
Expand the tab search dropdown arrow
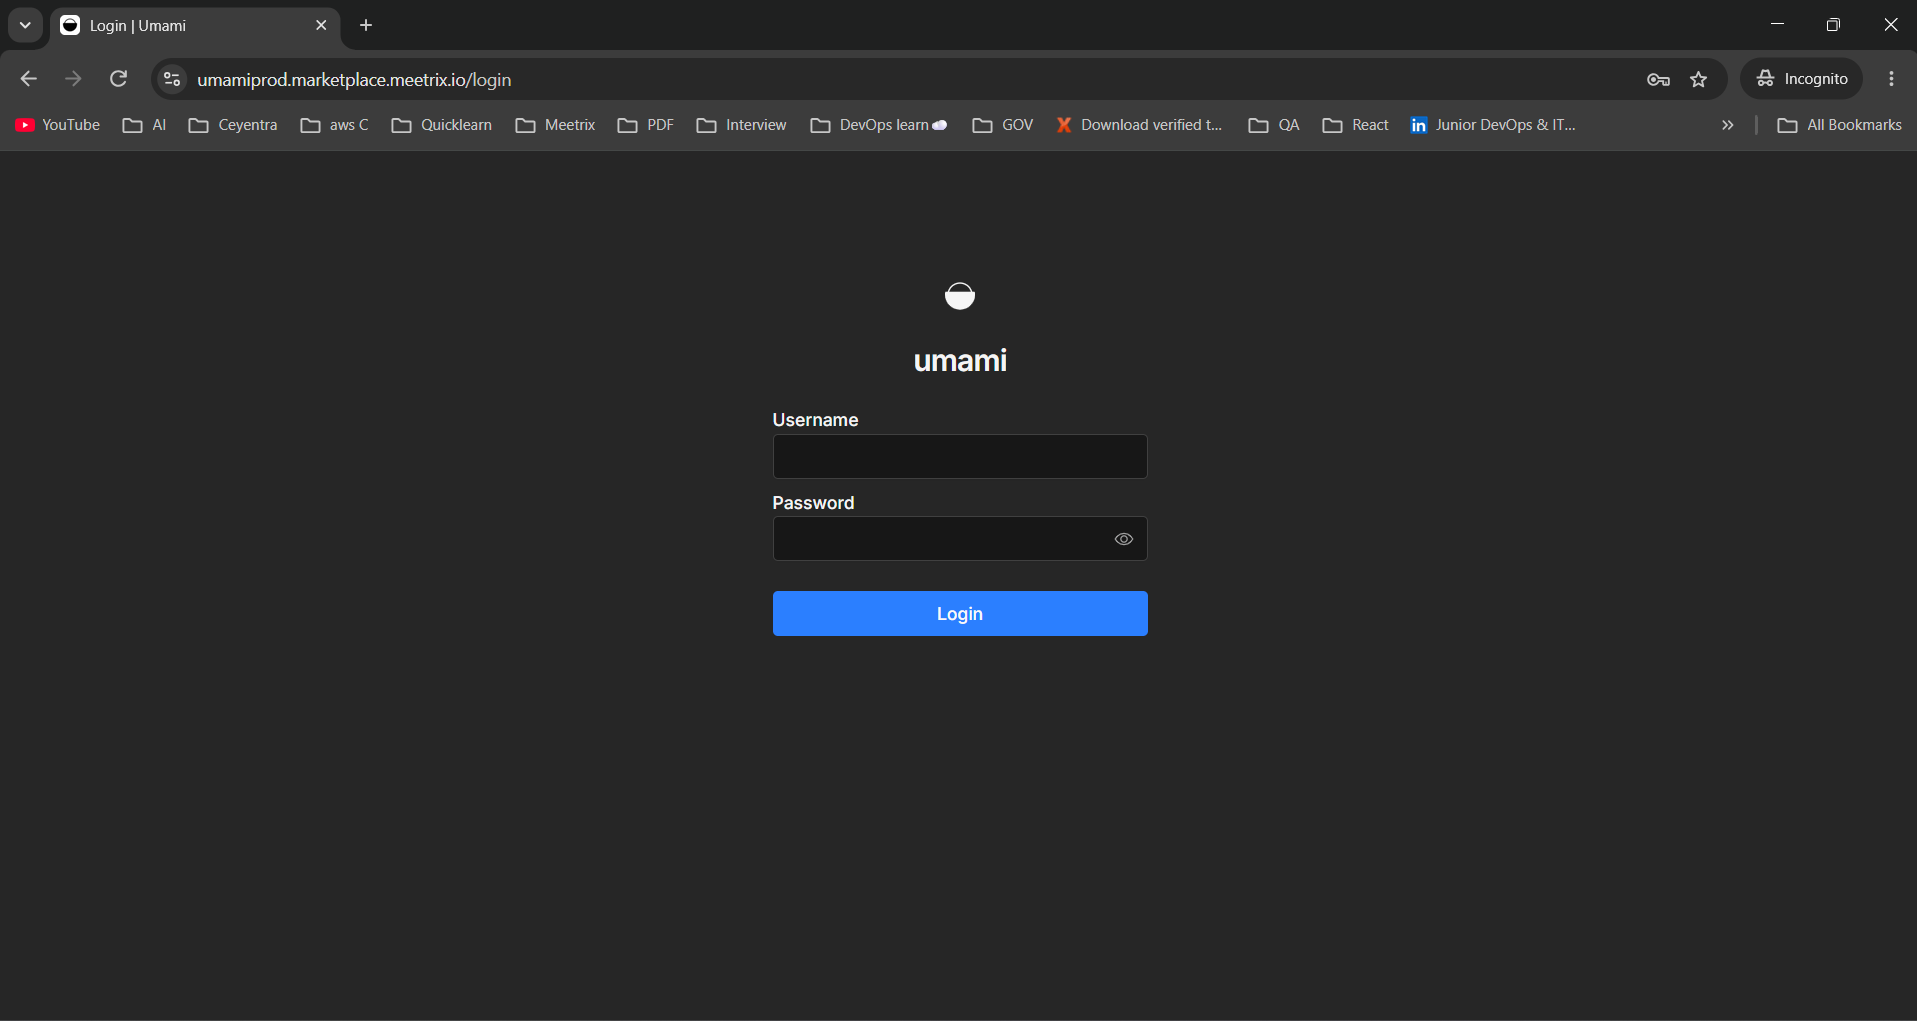25,25
